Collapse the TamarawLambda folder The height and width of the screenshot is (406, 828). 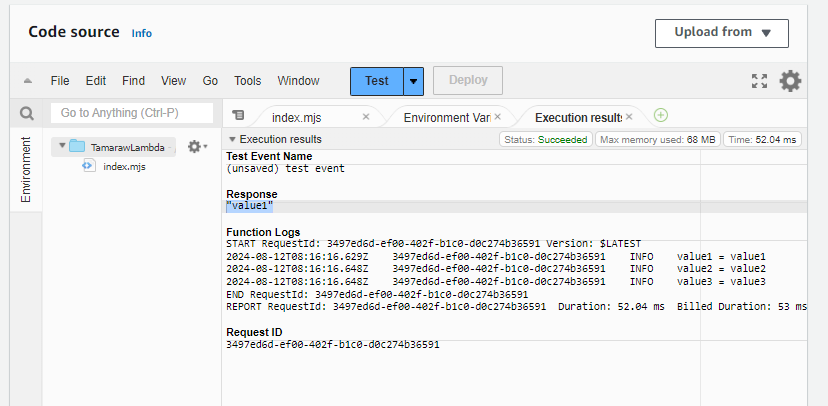click(62, 146)
